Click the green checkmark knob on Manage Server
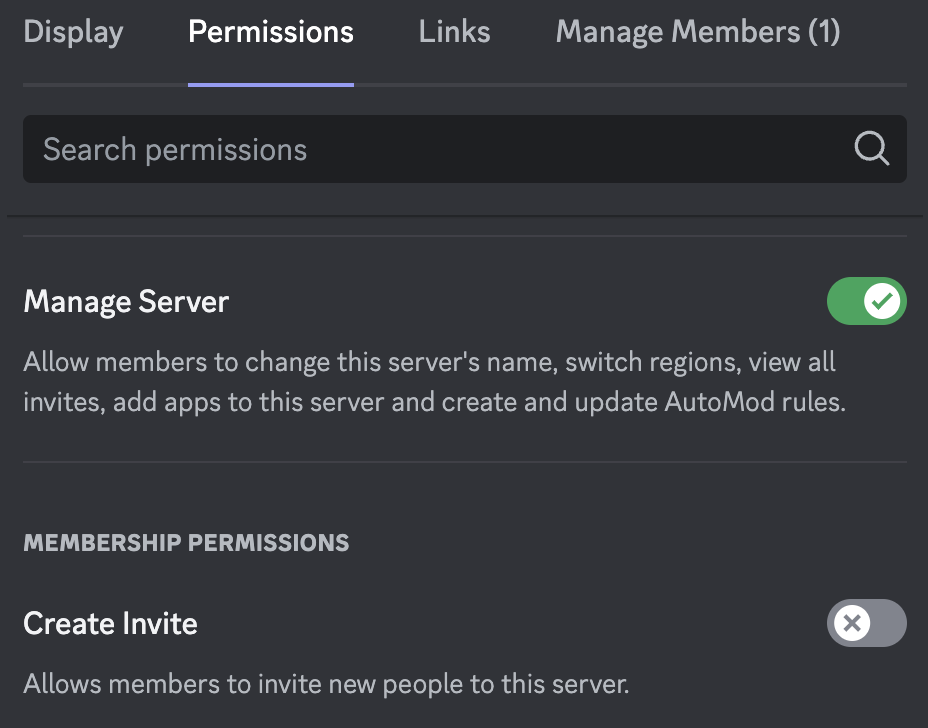Viewport: 928px width, 728px height. 882,301
